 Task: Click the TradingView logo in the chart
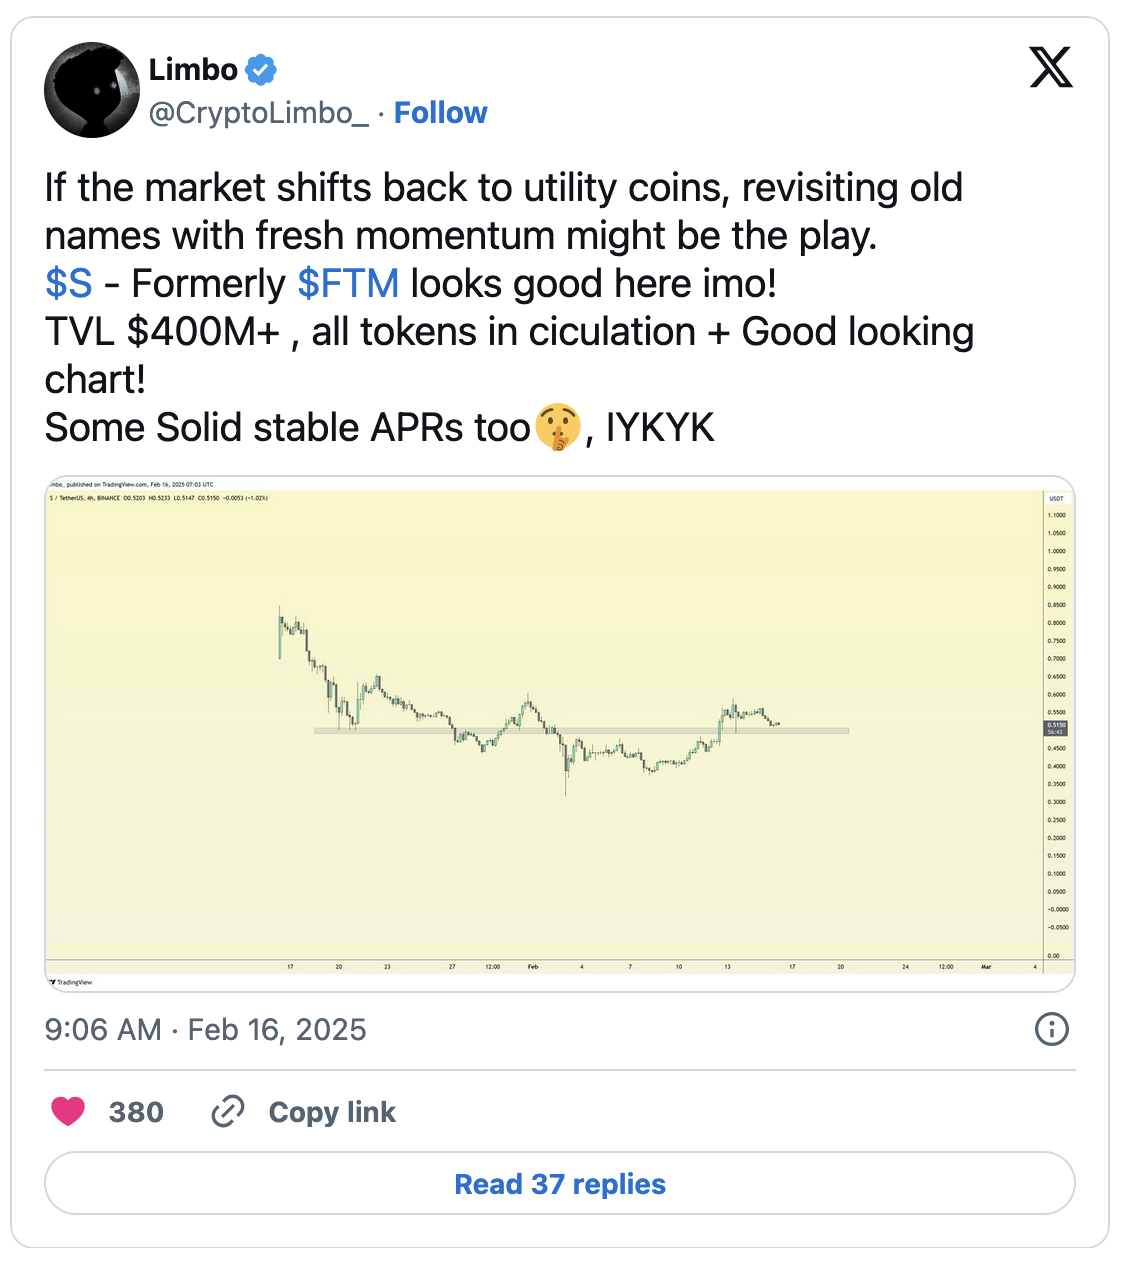pos(71,982)
